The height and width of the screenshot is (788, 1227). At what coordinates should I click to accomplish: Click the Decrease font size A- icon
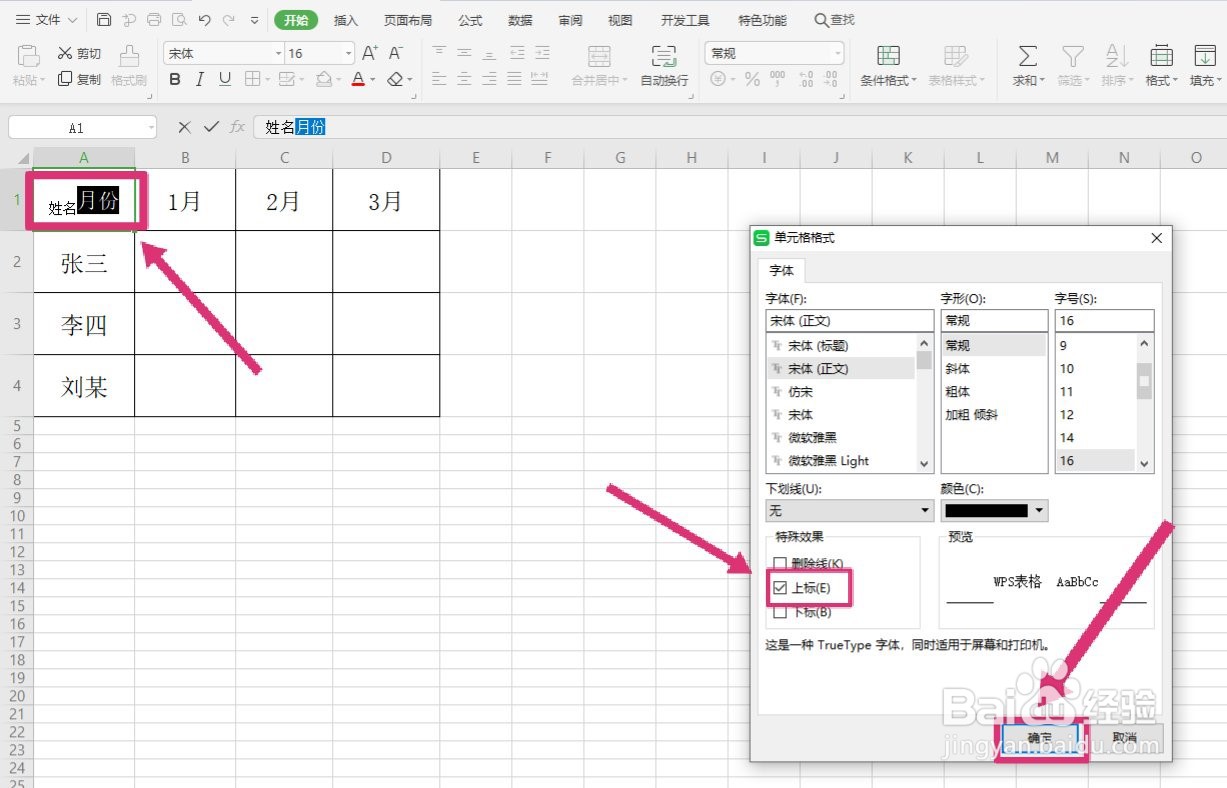(396, 53)
